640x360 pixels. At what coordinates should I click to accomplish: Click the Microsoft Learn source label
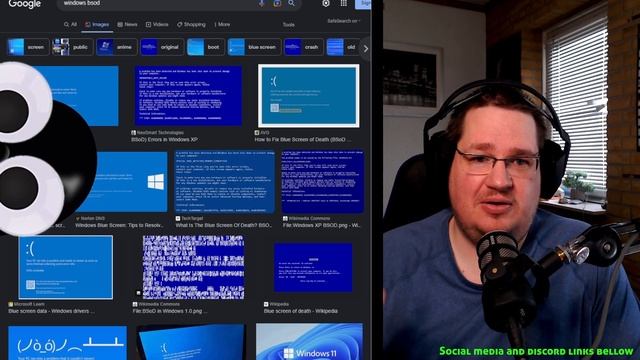click(26, 304)
